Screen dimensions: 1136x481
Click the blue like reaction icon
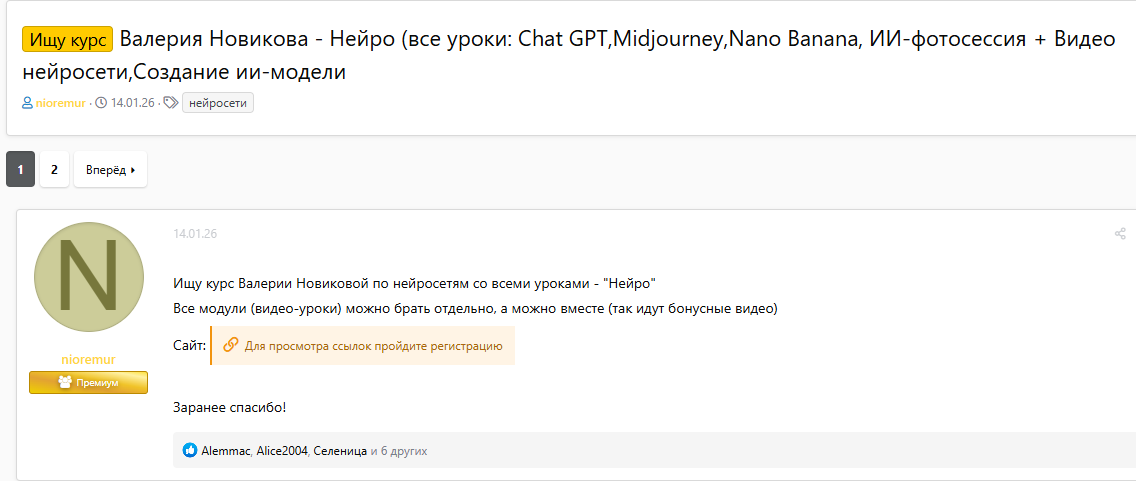[190, 451]
